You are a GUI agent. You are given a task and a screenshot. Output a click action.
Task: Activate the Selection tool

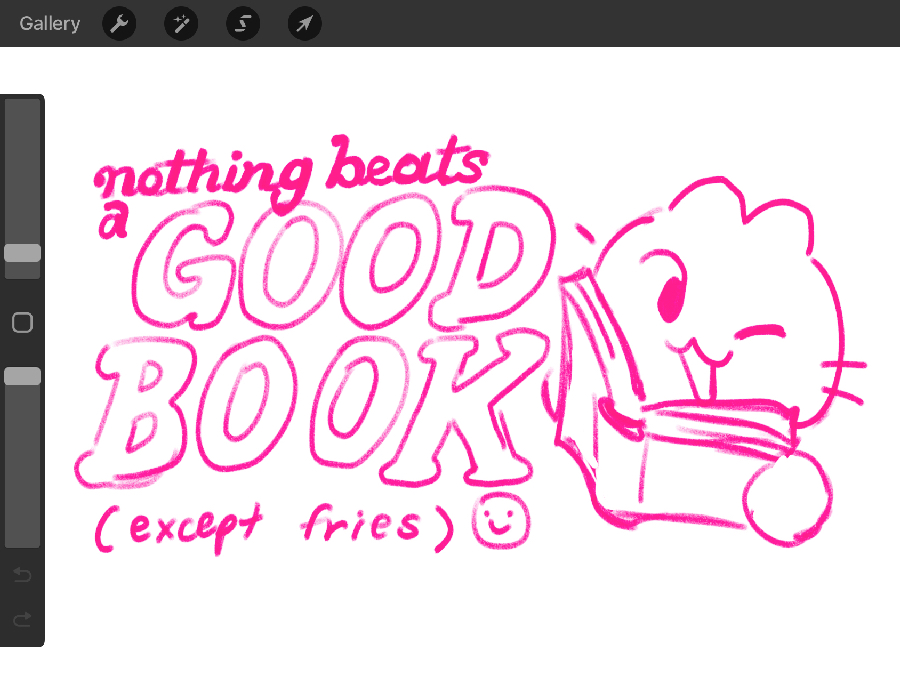point(243,24)
